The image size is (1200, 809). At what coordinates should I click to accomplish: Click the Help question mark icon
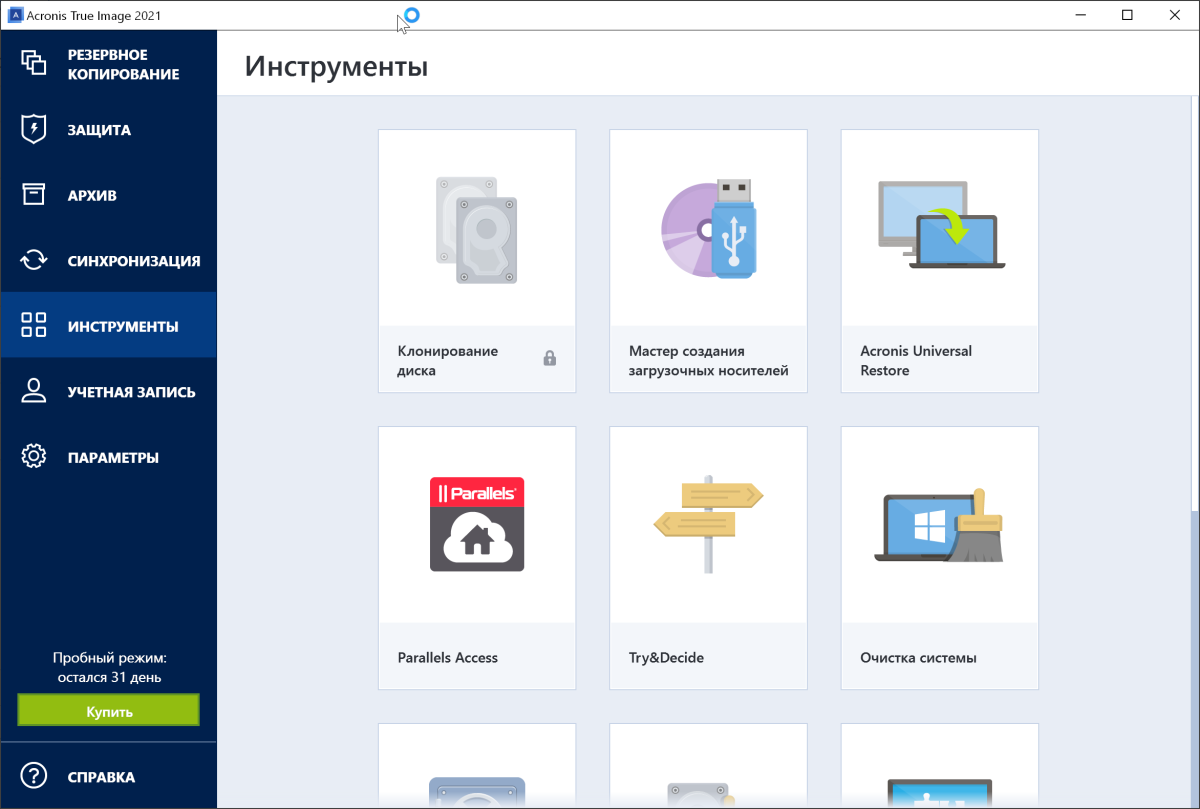pyautogui.click(x=34, y=776)
